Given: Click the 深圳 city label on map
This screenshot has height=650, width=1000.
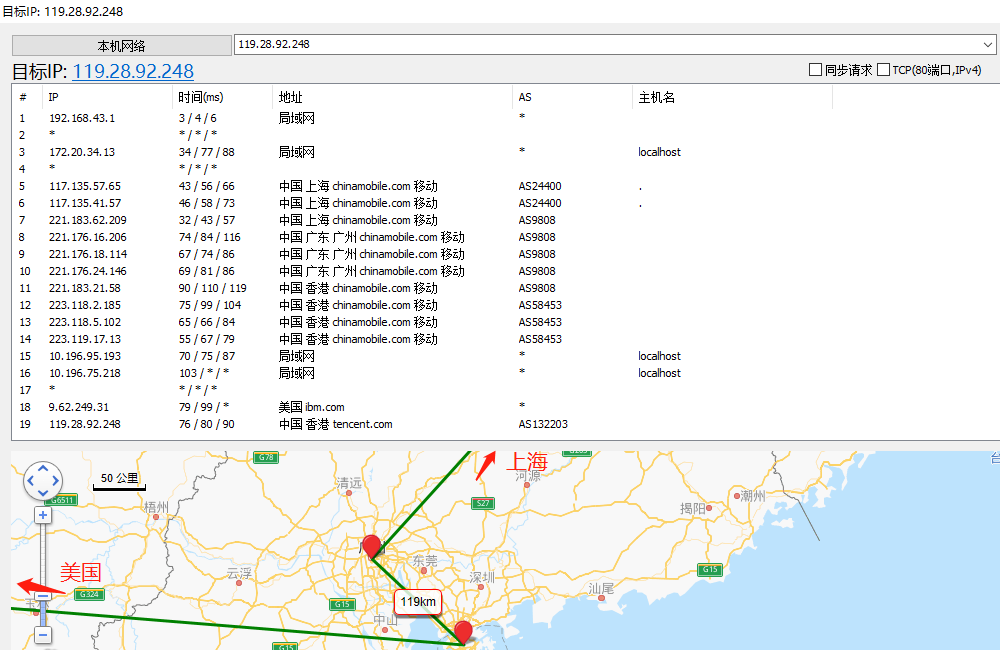Looking at the screenshot, I should tap(482, 577).
